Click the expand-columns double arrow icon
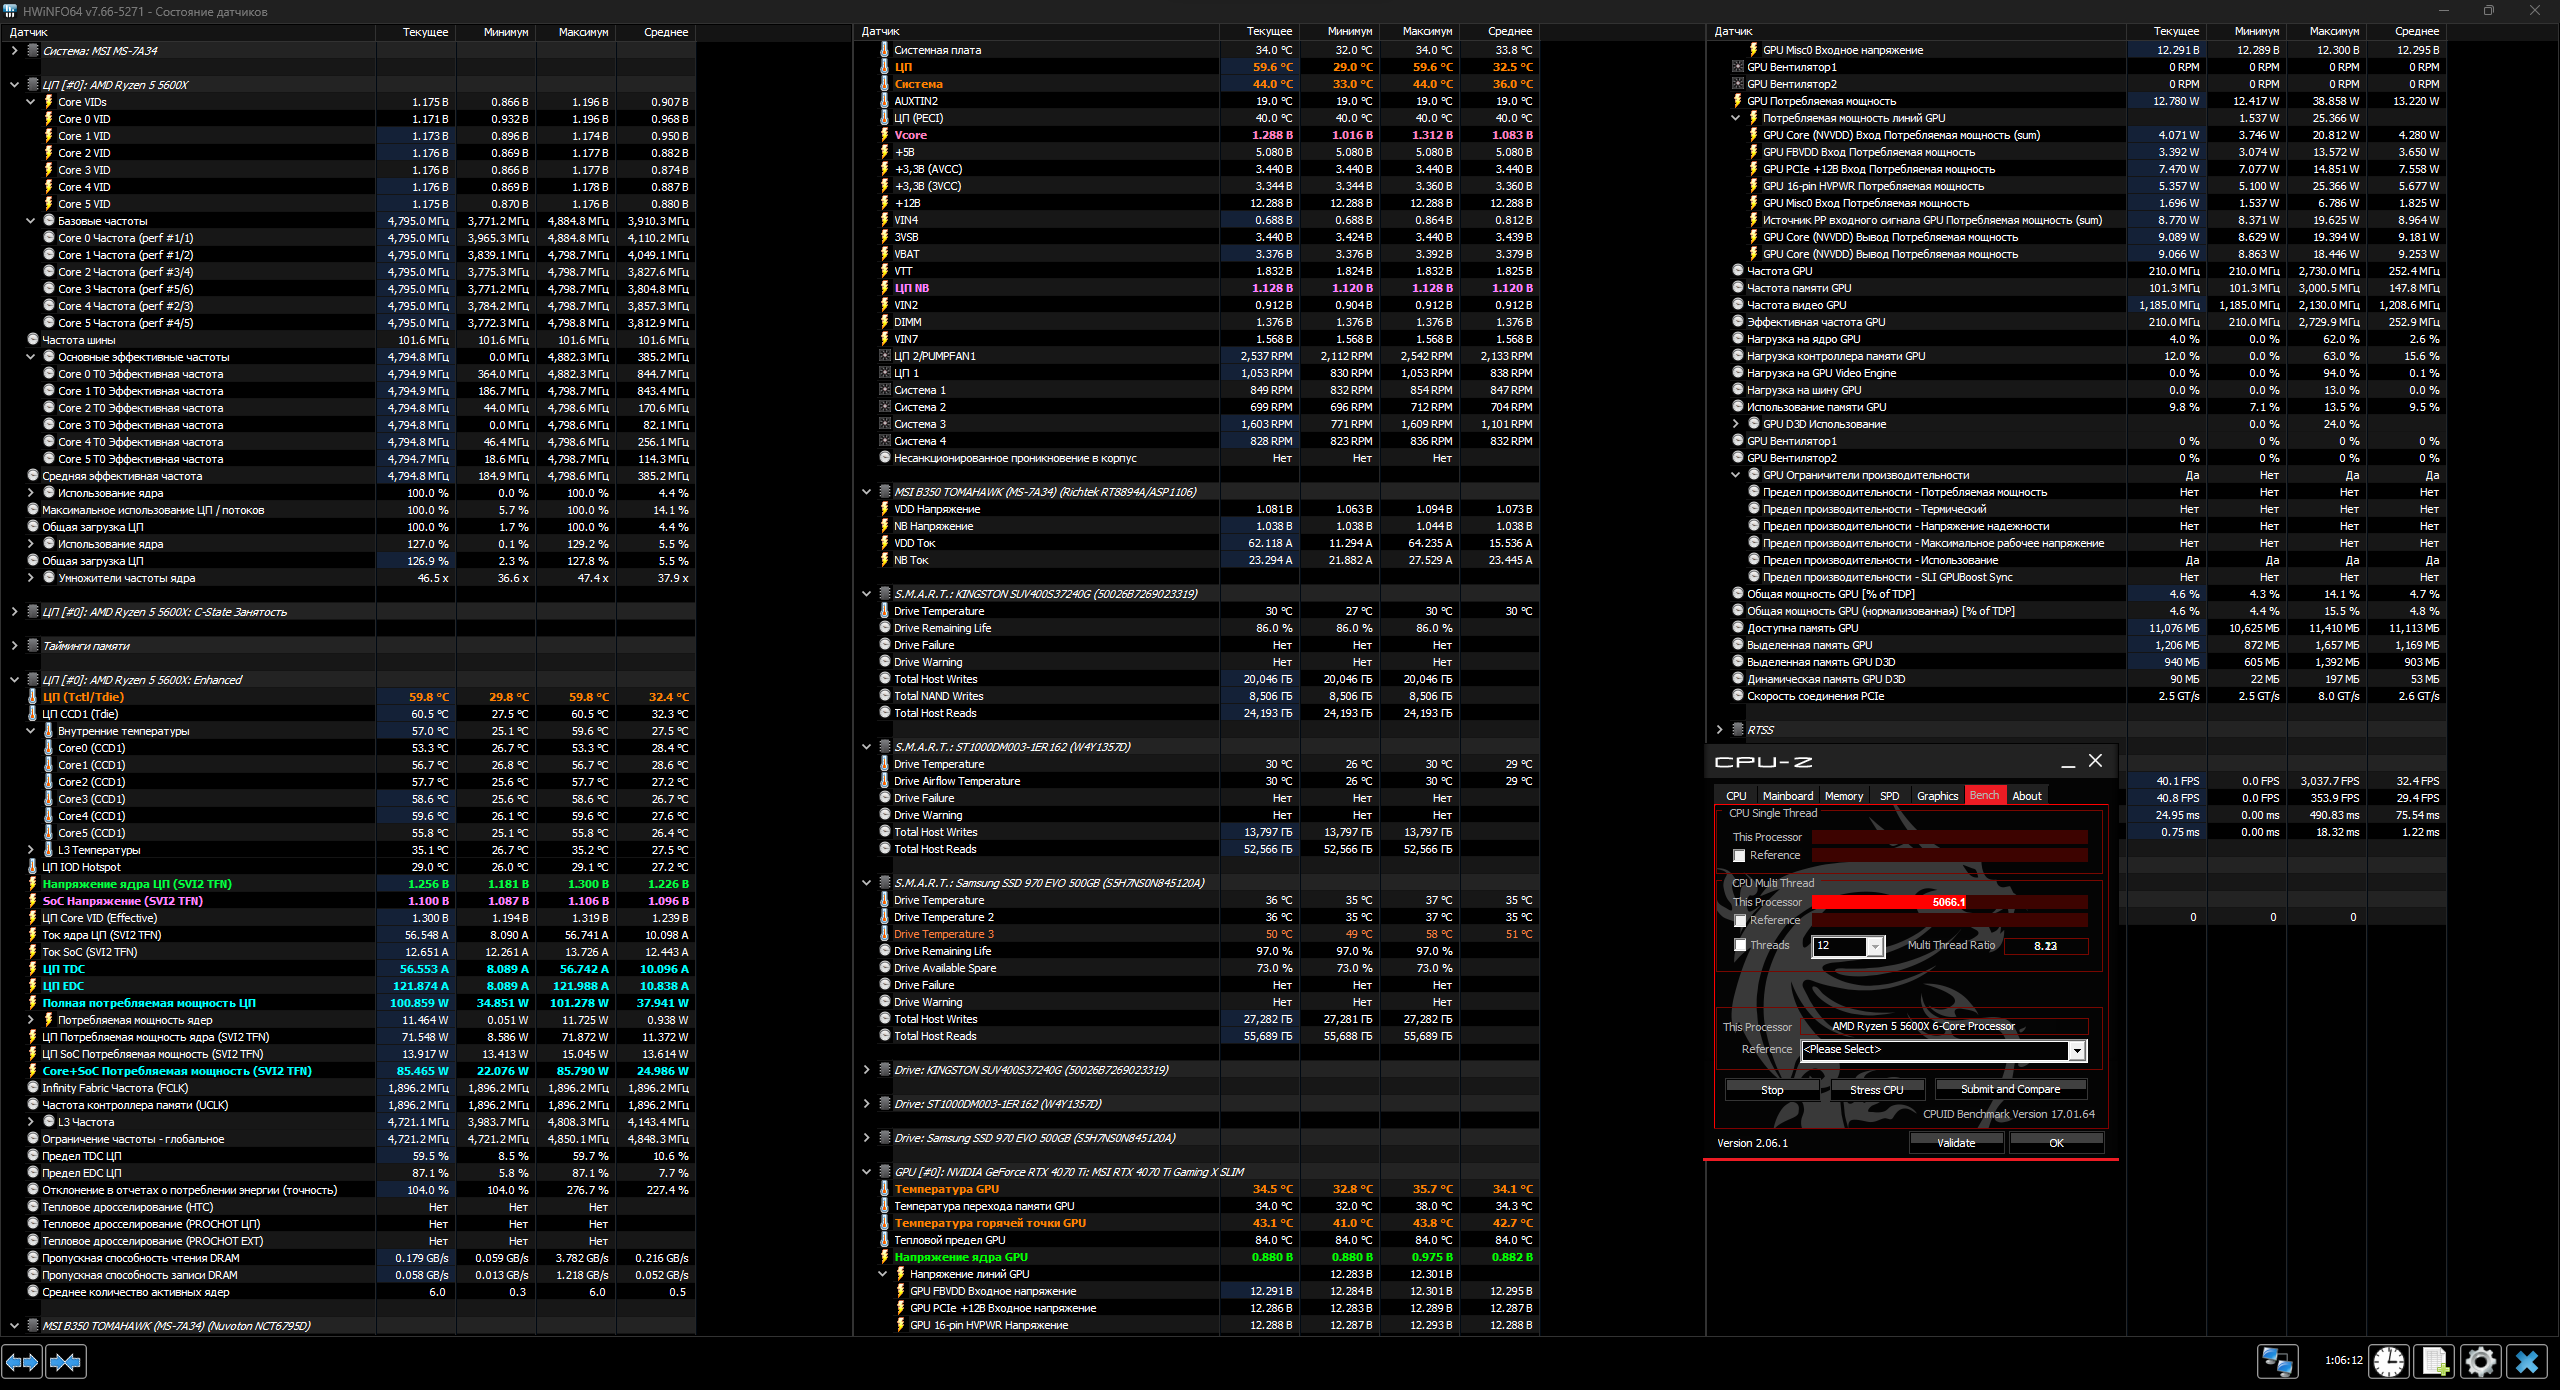 [22, 1362]
